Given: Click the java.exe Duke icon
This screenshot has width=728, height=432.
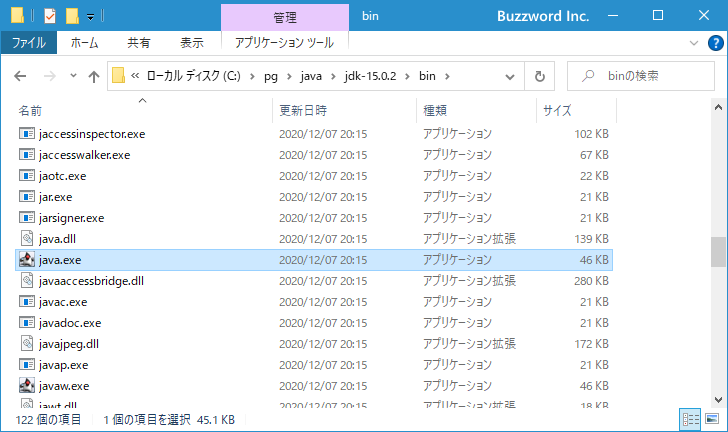Looking at the screenshot, I should [x=27, y=259].
